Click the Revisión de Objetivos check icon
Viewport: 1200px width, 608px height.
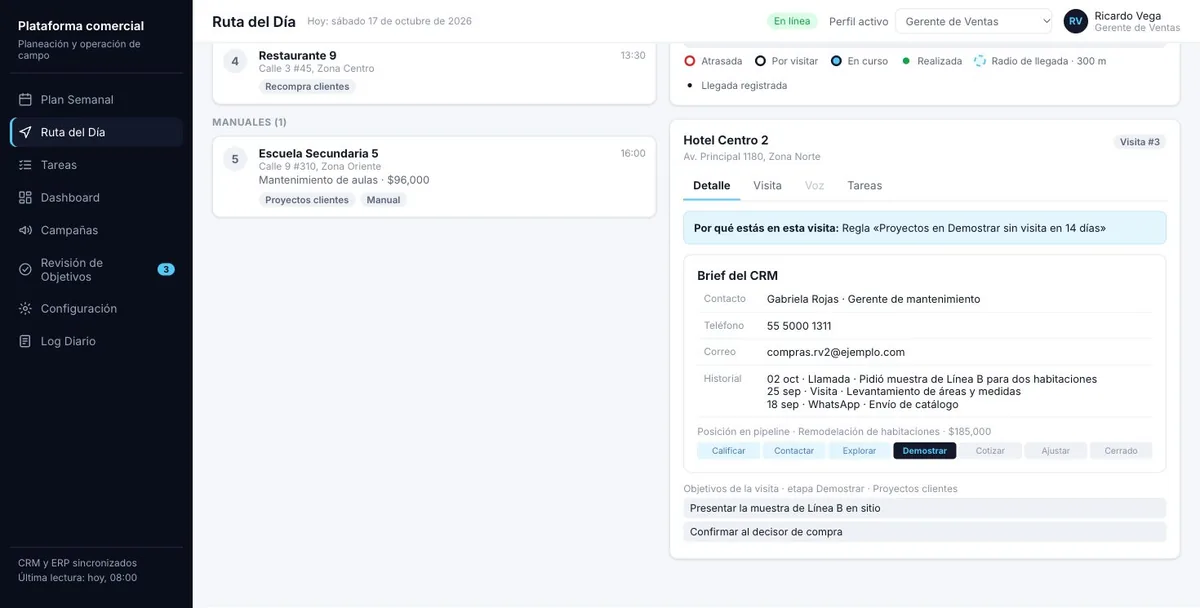25,270
